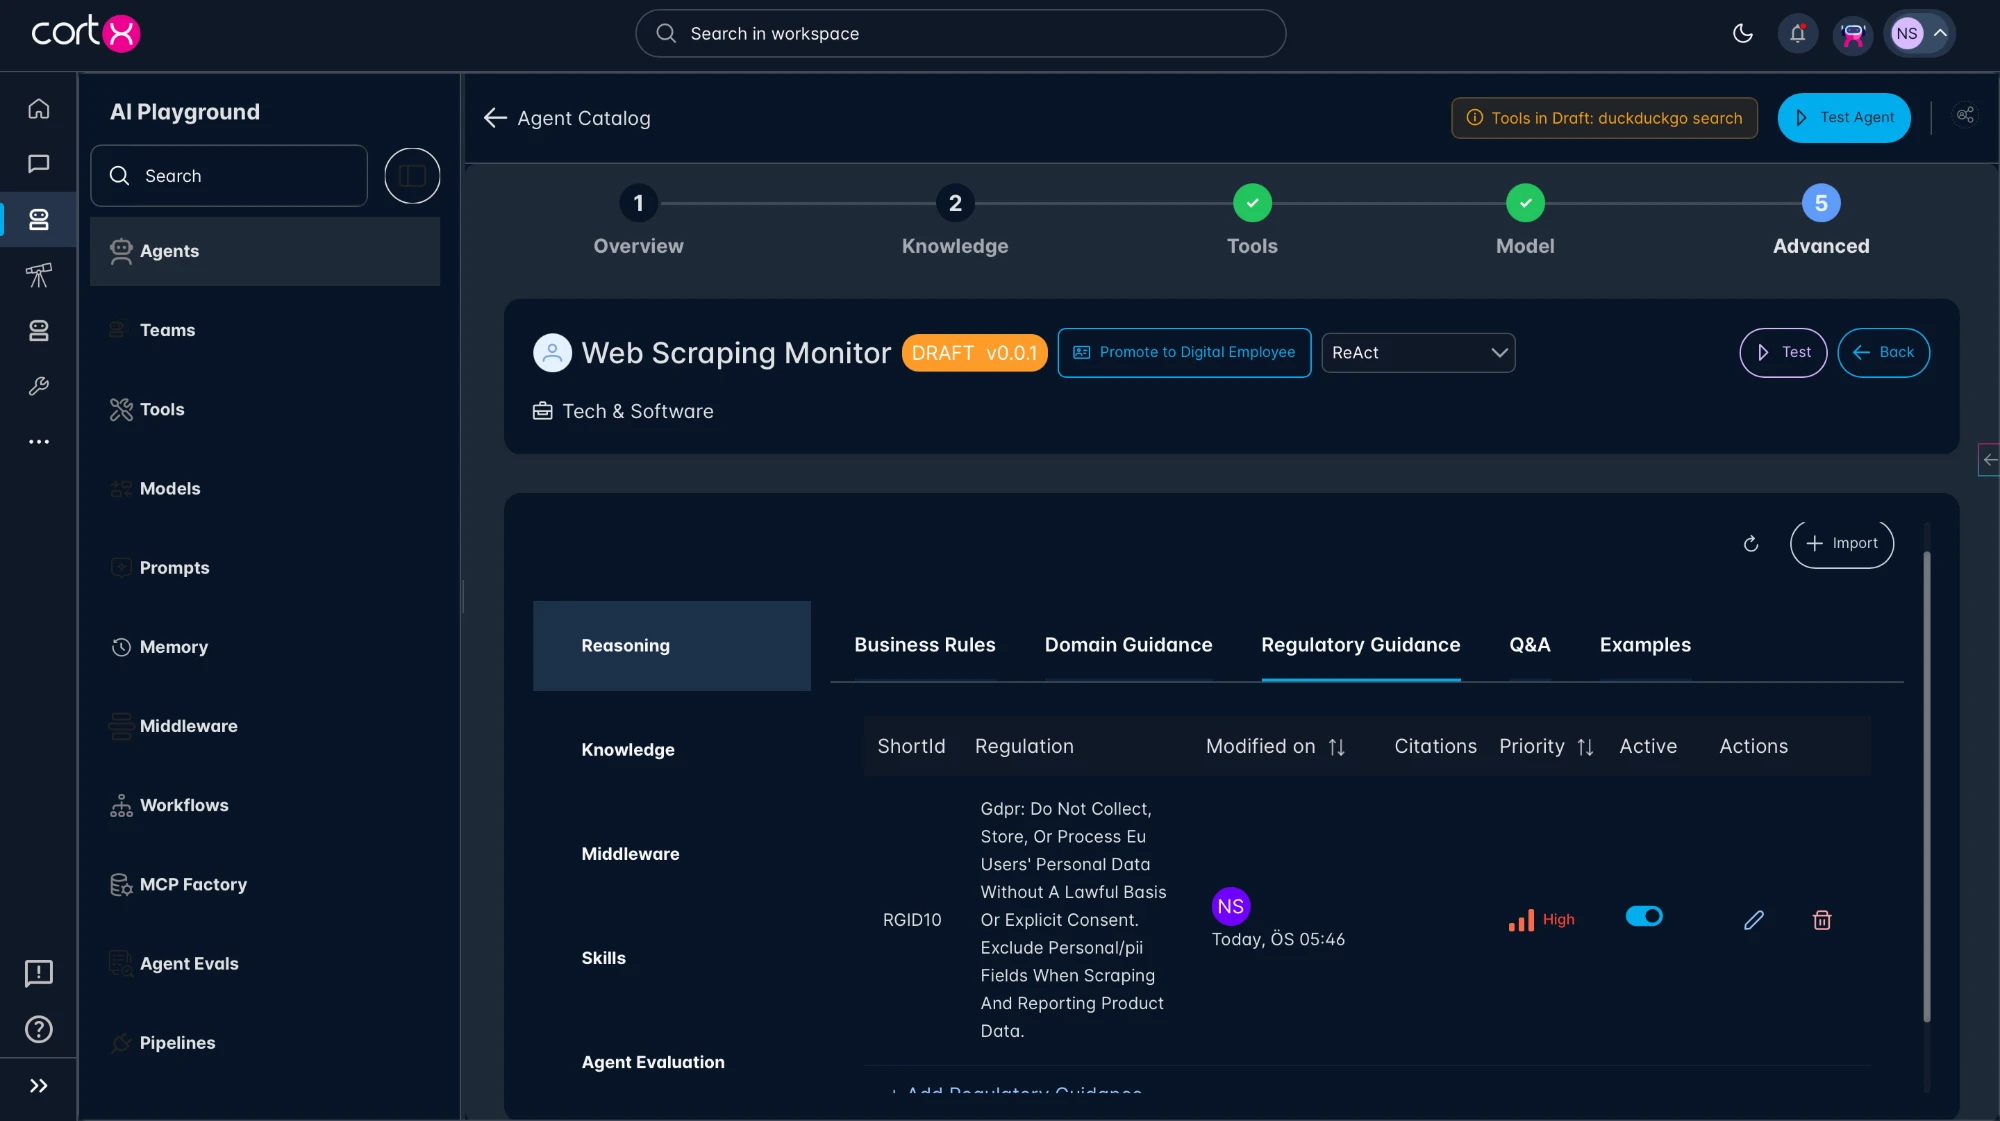The width and height of the screenshot is (2000, 1121).
Task: Open Agent Evals in sidebar
Action: (265, 964)
